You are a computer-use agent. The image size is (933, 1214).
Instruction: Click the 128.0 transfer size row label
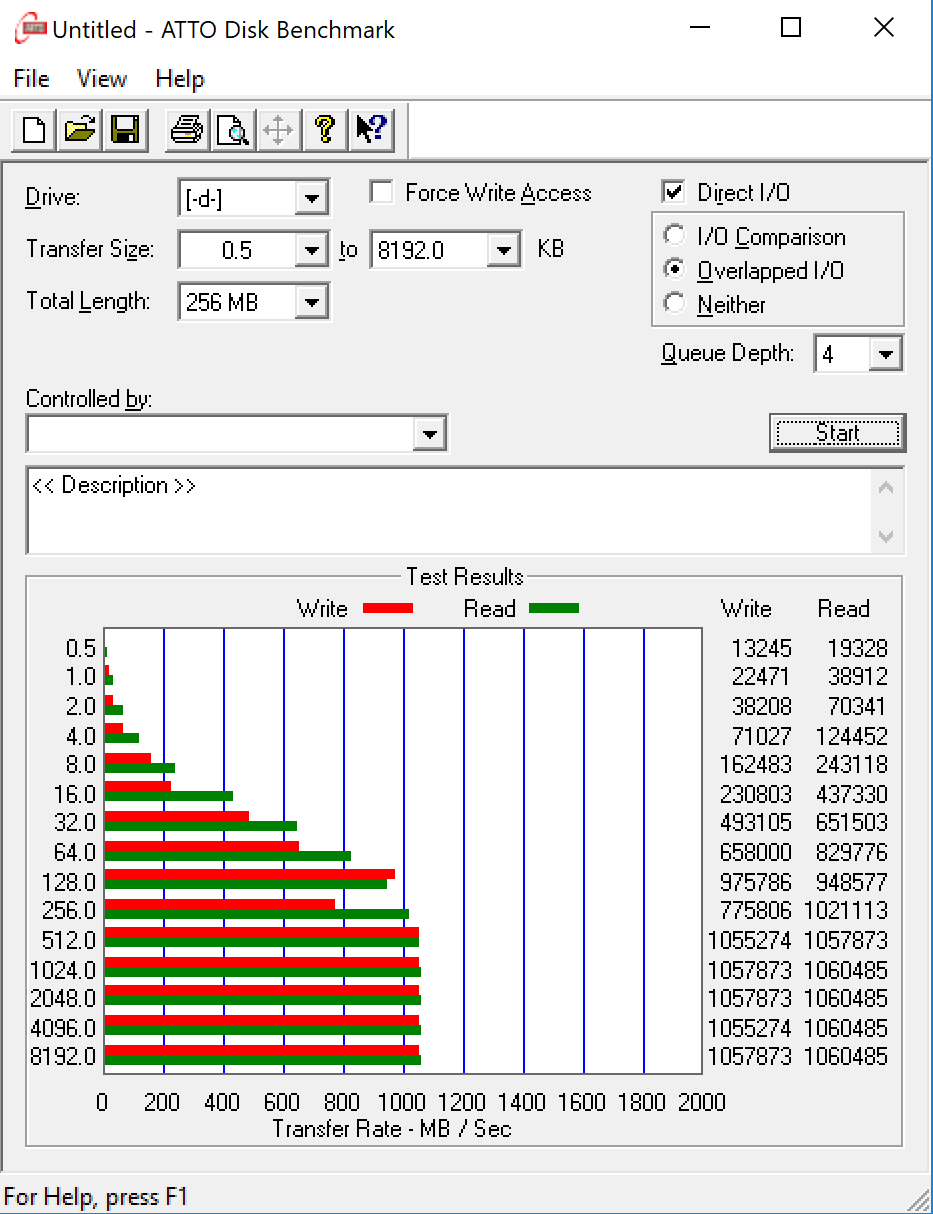(x=69, y=882)
